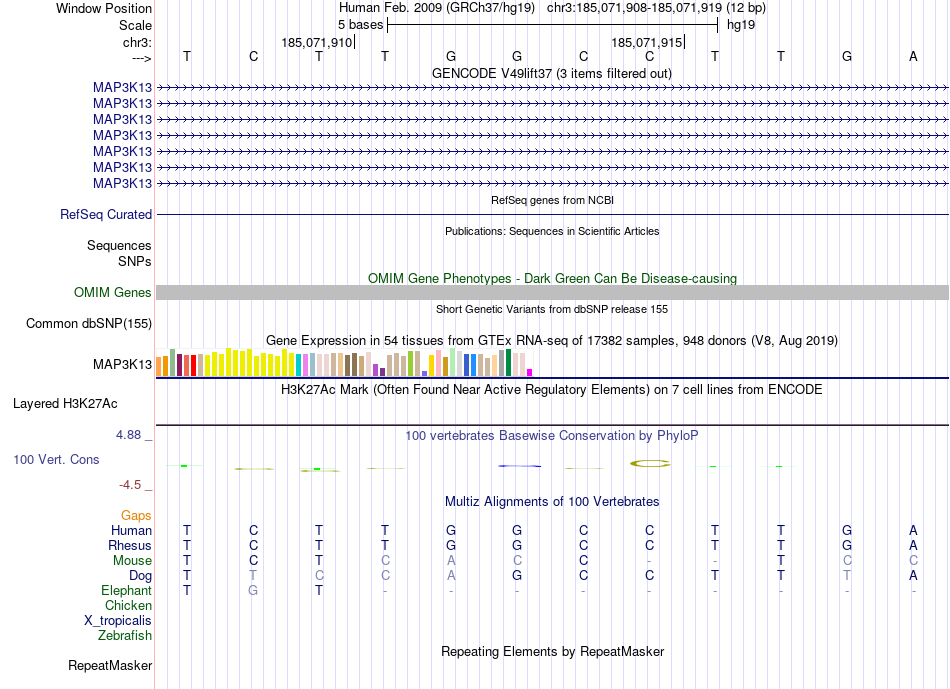Image resolution: width=950 pixels, height=689 pixels.
Task: Open the 'OMIM Gene Phenotypes' track title
Action: (x=552, y=278)
